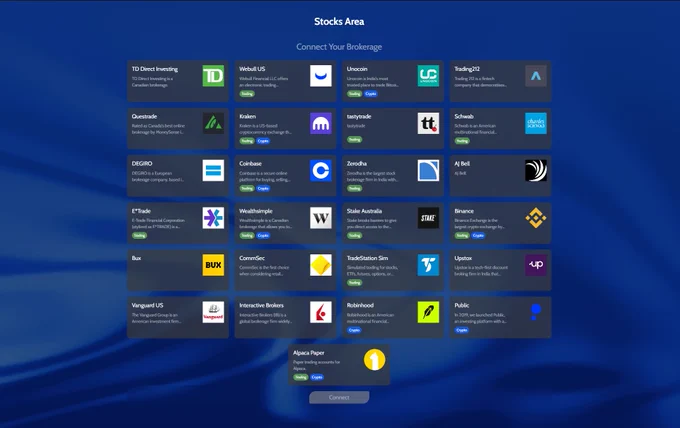Screen dimensions: 680x428
Task: Select the Schwab card title
Action: coord(464,116)
